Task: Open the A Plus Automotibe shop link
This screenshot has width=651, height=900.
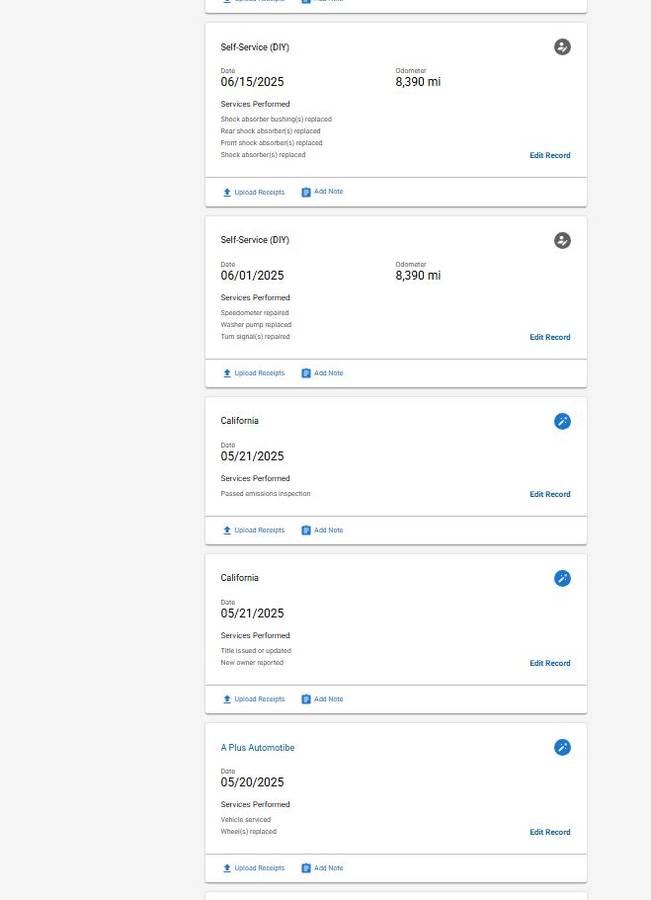Action: coord(257,748)
